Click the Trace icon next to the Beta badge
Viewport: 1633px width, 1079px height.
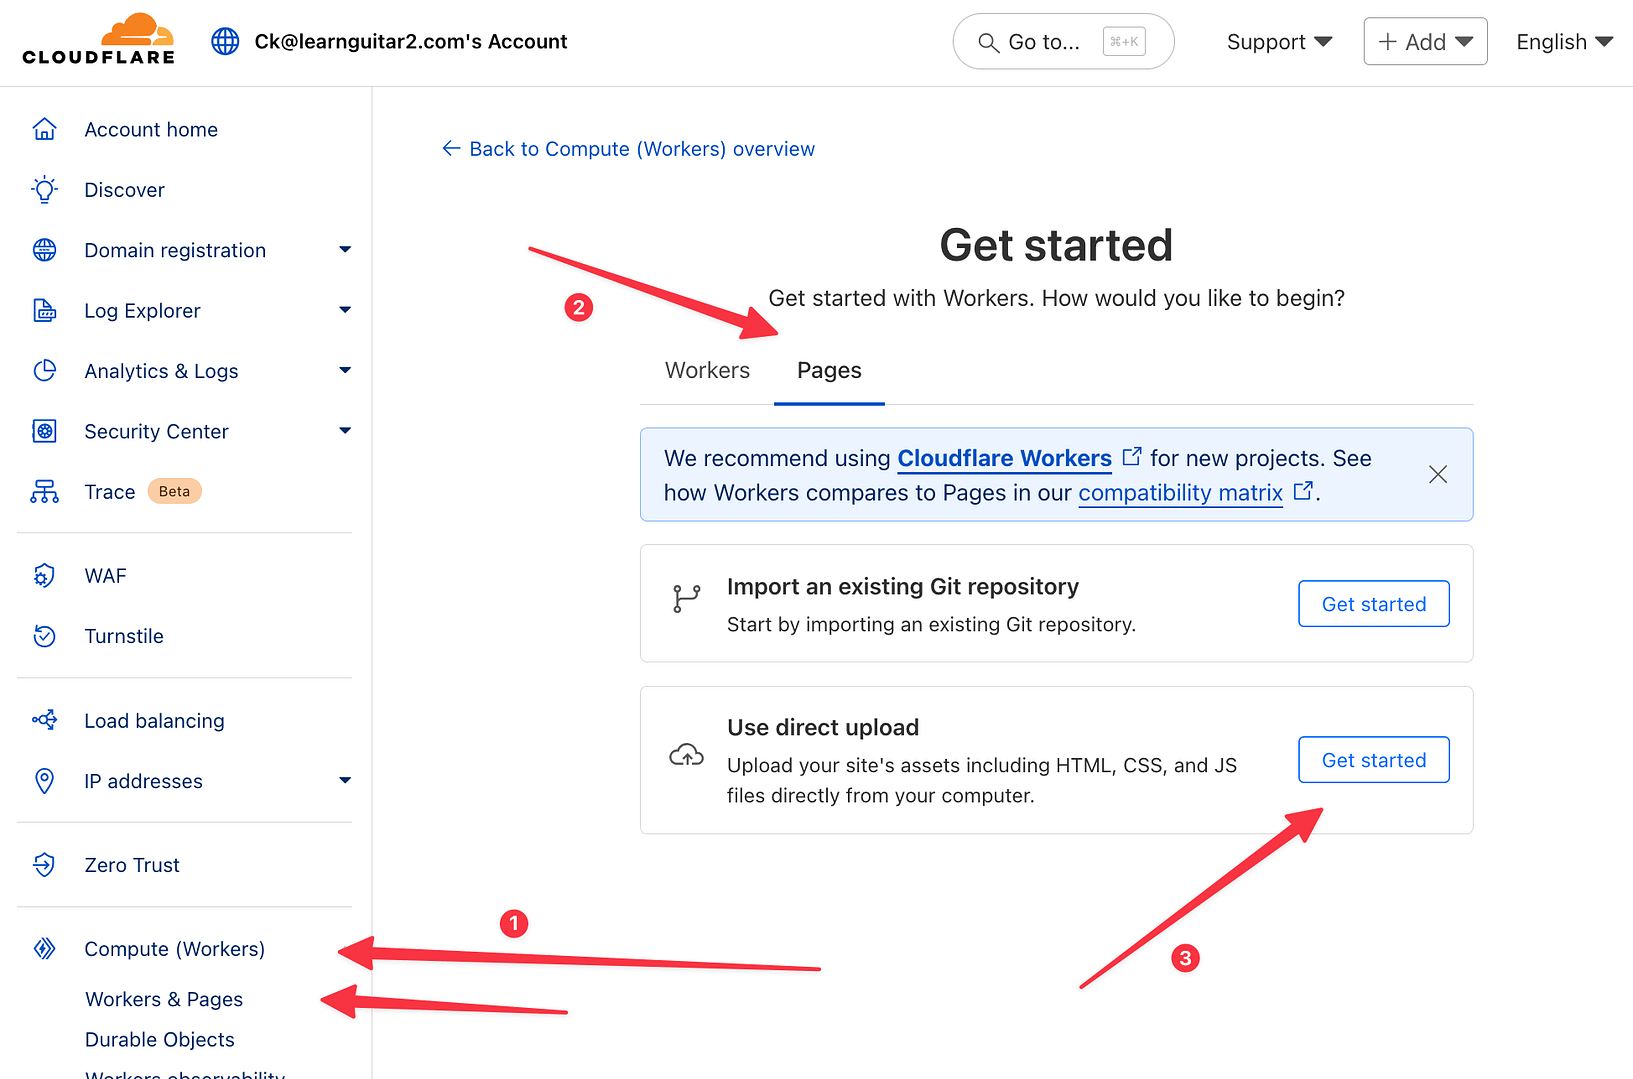44,491
